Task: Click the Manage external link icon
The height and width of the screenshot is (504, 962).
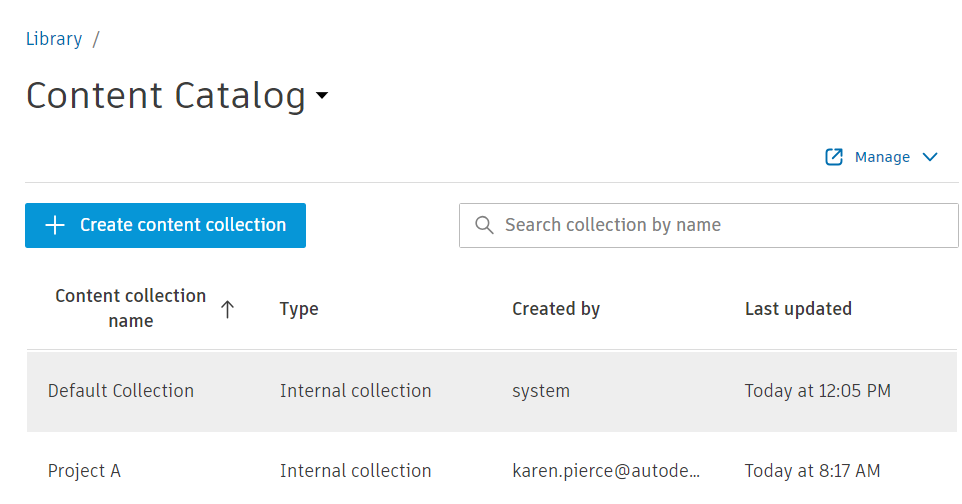Action: point(834,157)
